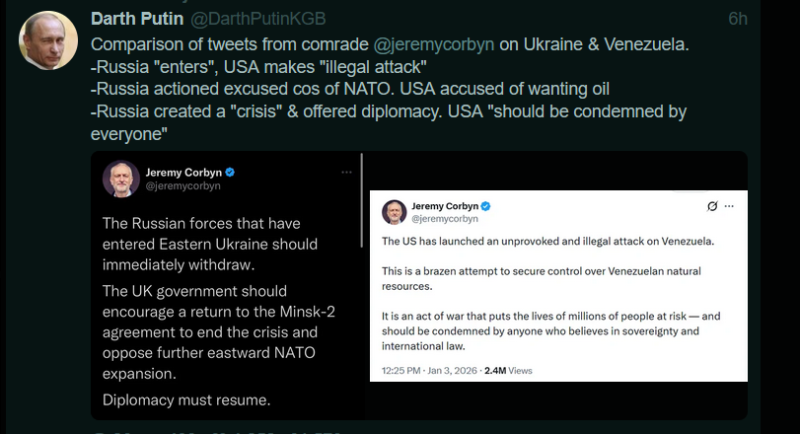Open three-dot menu in the dark left screenshot
This screenshot has height=434, width=800.
tap(346, 172)
